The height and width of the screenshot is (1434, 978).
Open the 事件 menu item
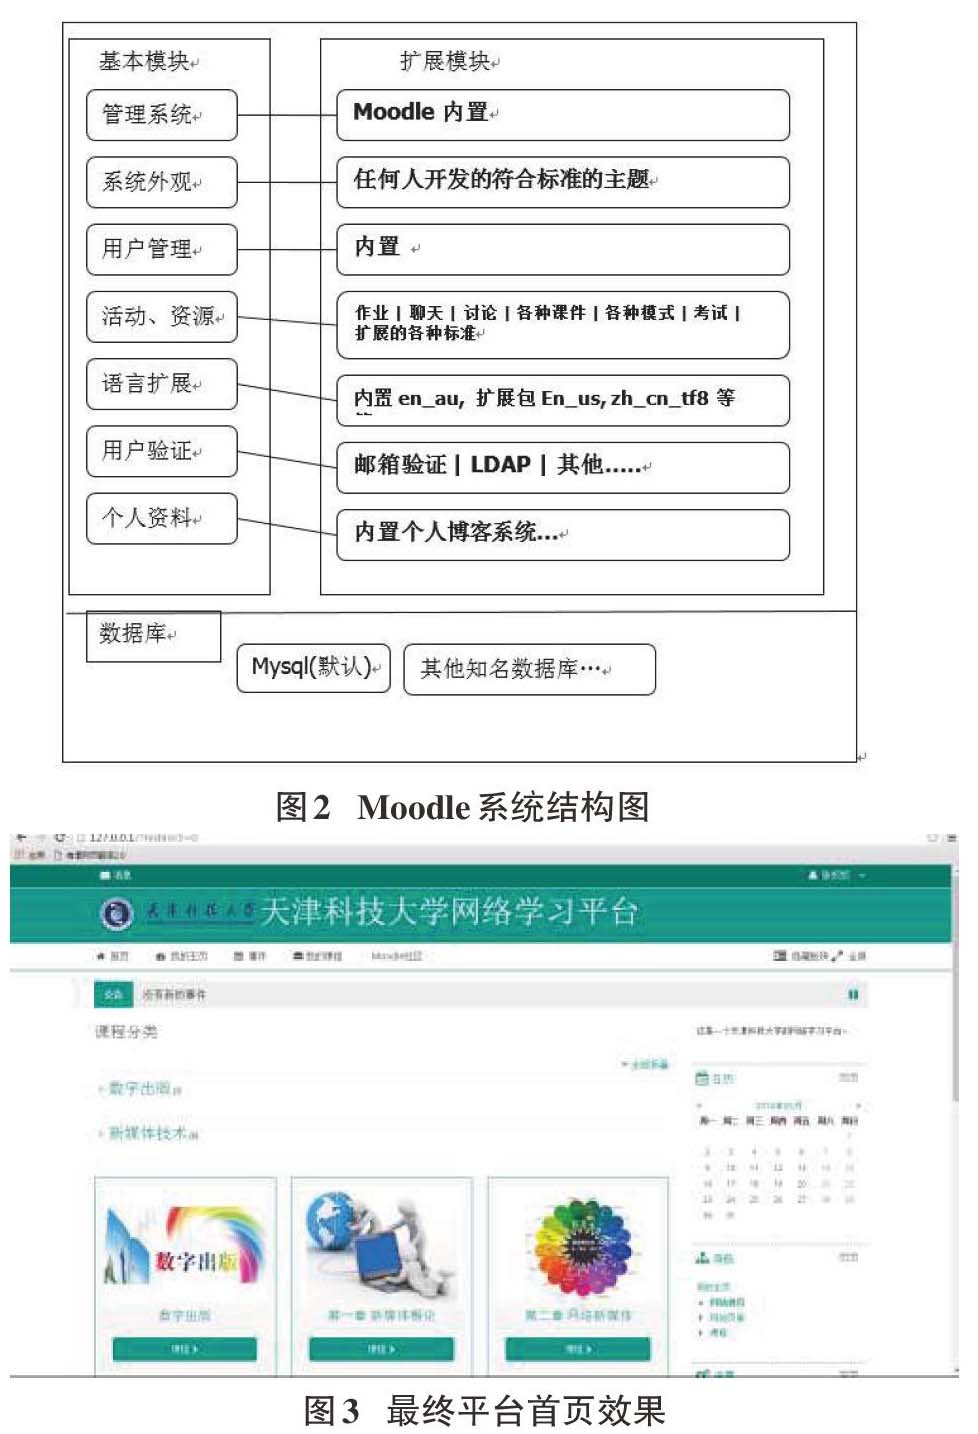[x=250, y=956]
